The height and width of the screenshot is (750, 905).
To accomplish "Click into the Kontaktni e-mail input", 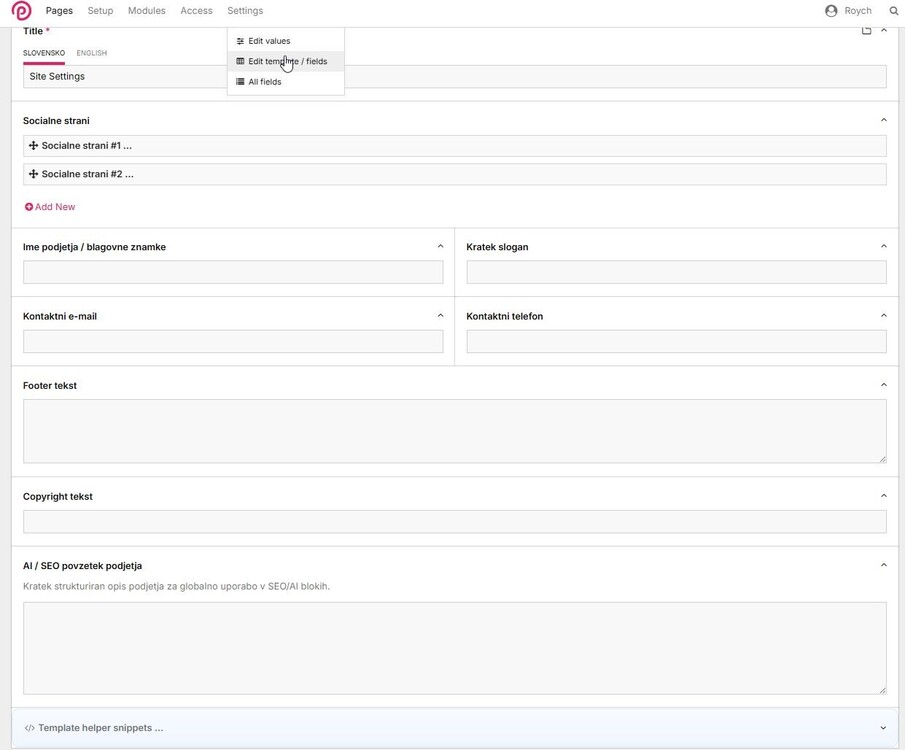I will tap(233, 341).
